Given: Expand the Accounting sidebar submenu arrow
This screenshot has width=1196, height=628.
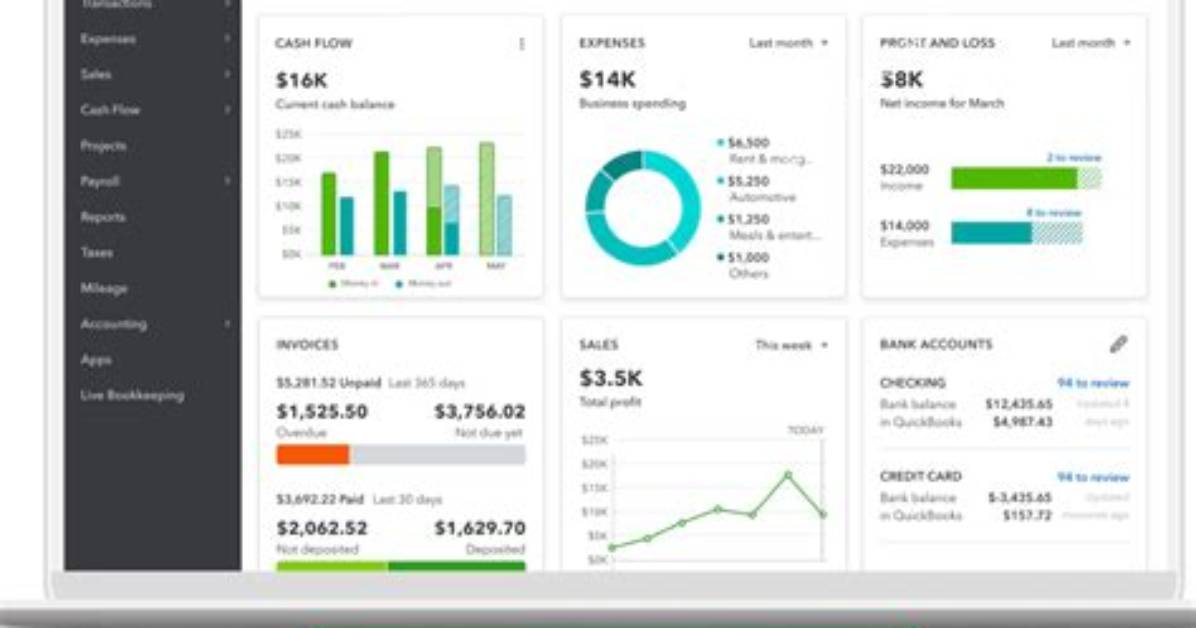Looking at the screenshot, I should pyautogui.click(x=227, y=324).
